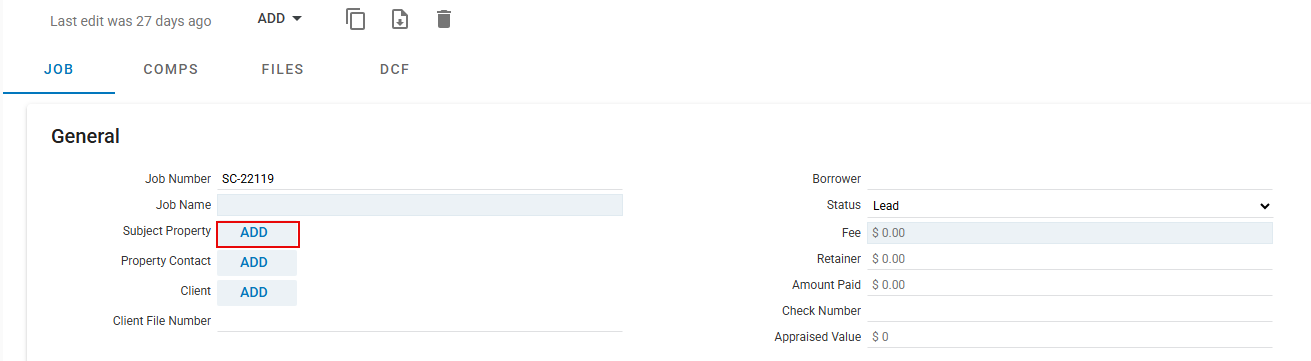
Task: Go to the DCF tab
Action: [395, 70]
